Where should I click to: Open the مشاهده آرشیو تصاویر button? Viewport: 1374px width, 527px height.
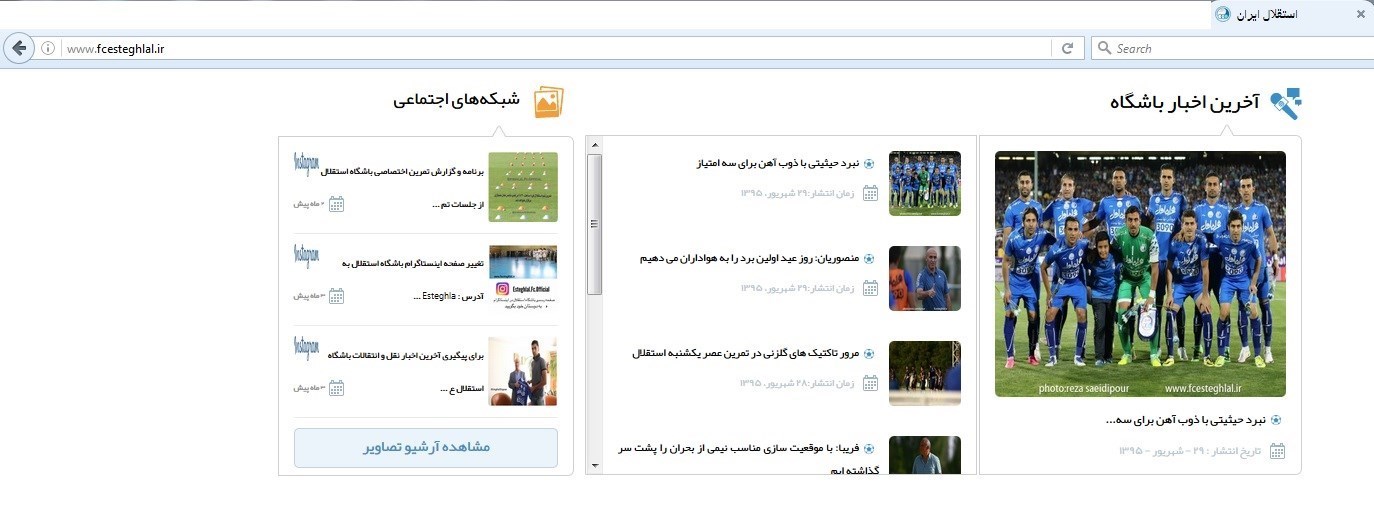click(426, 447)
